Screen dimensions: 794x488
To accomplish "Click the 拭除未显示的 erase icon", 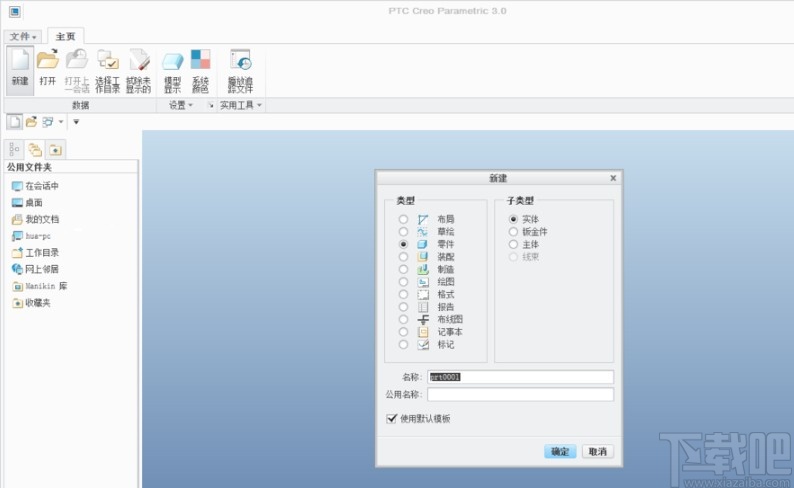I will pyautogui.click(x=138, y=60).
